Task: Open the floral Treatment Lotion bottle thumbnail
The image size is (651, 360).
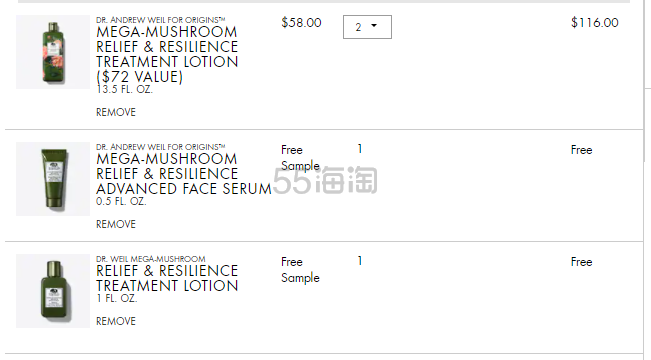Action: click(53, 52)
